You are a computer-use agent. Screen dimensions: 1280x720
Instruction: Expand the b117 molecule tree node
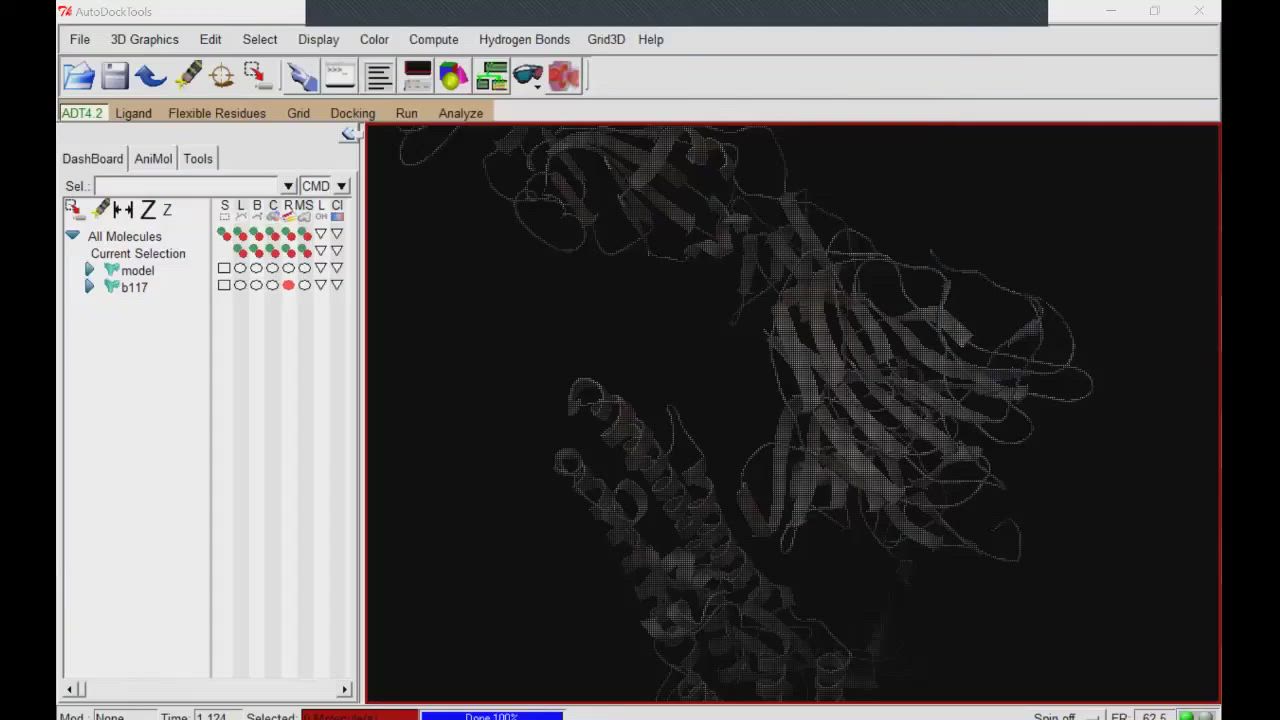pyautogui.click(x=89, y=287)
